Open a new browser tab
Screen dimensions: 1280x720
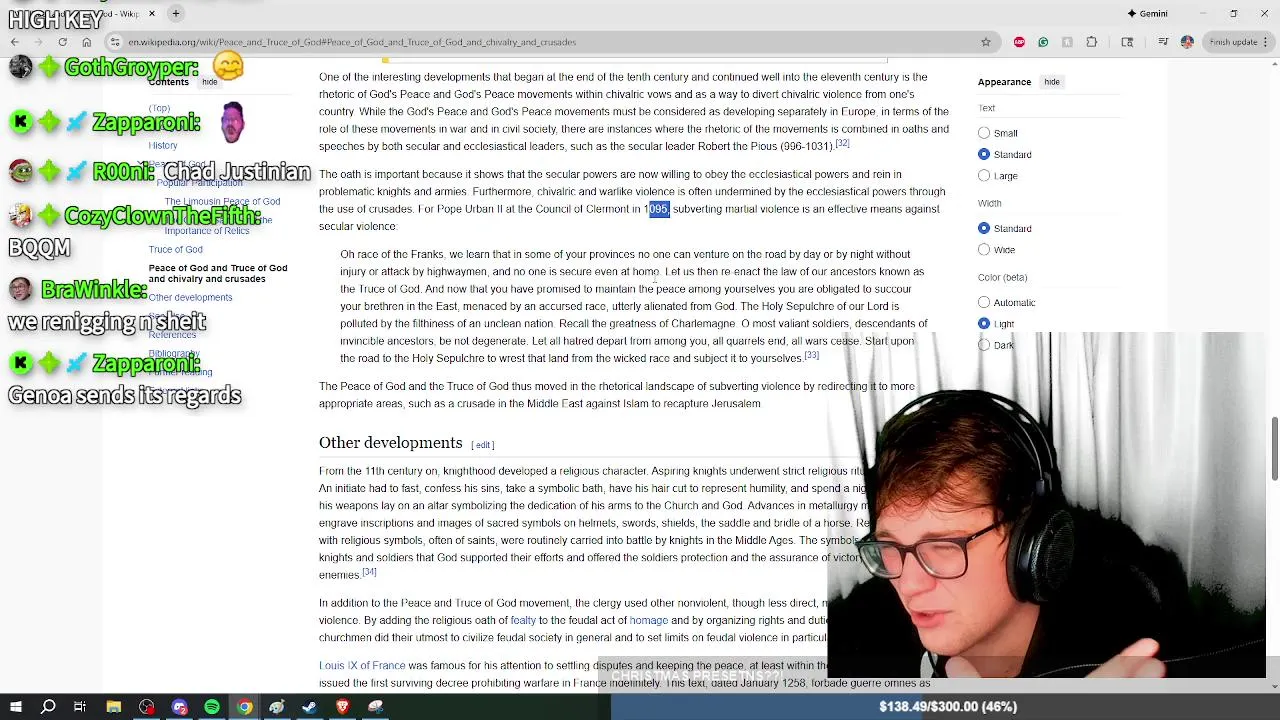click(175, 13)
